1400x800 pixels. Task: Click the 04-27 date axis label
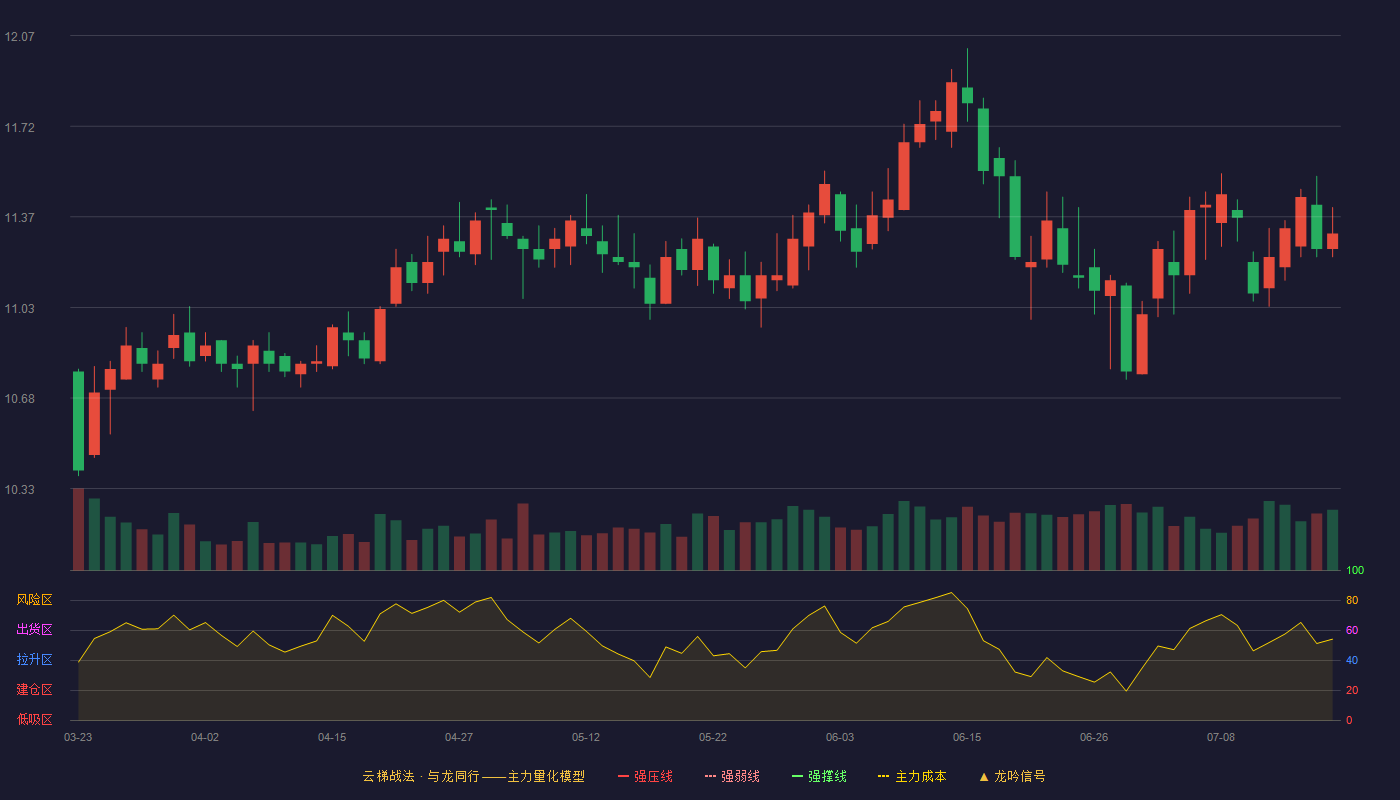[x=459, y=737]
